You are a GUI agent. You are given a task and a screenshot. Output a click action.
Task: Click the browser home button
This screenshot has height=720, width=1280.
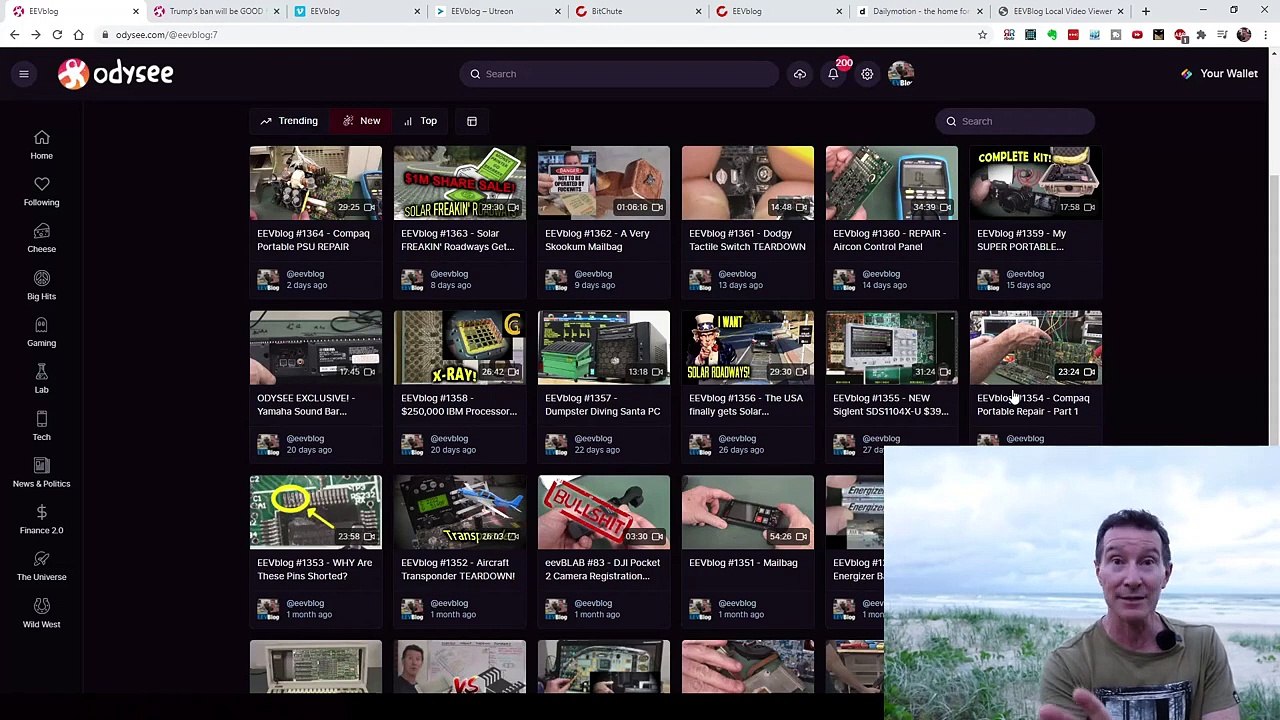point(78,35)
